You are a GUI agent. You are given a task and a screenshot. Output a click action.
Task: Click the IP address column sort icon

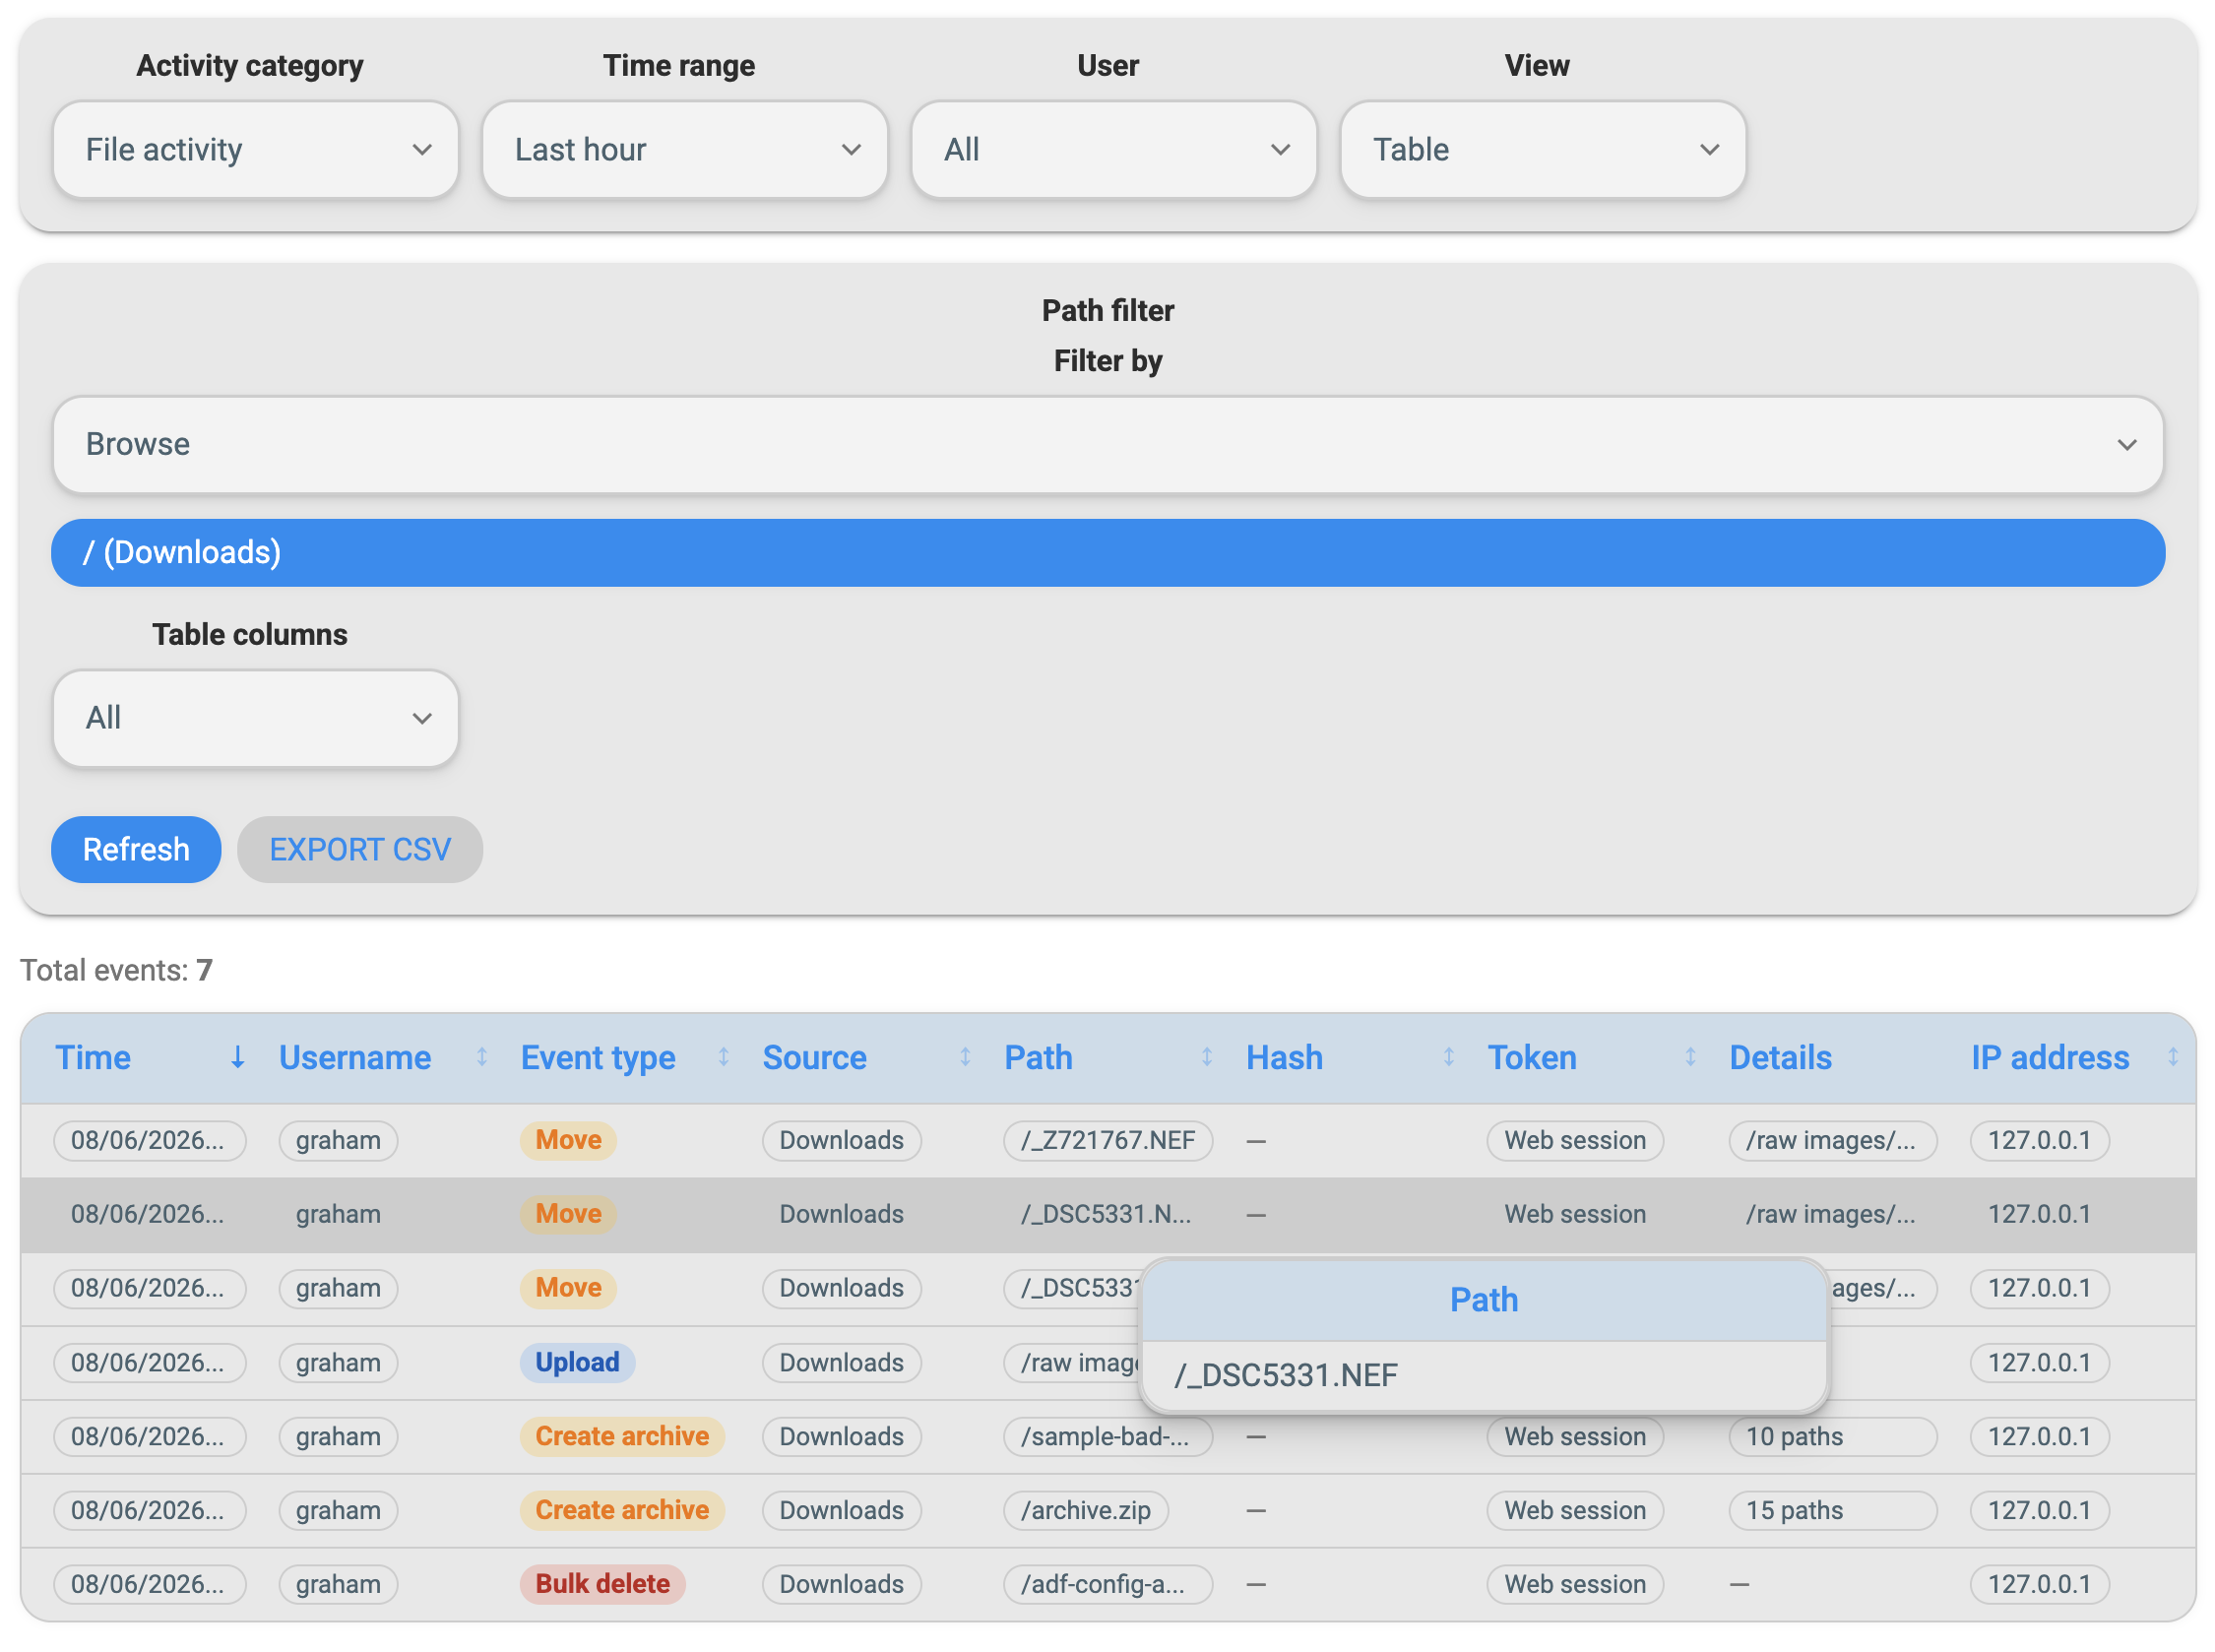tap(2172, 1057)
